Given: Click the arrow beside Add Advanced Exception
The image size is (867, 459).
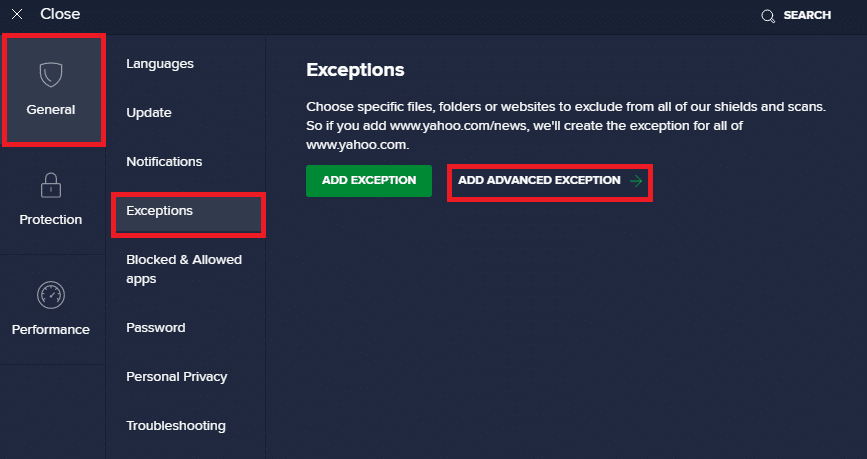Looking at the screenshot, I should pyautogui.click(x=636, y=181).
